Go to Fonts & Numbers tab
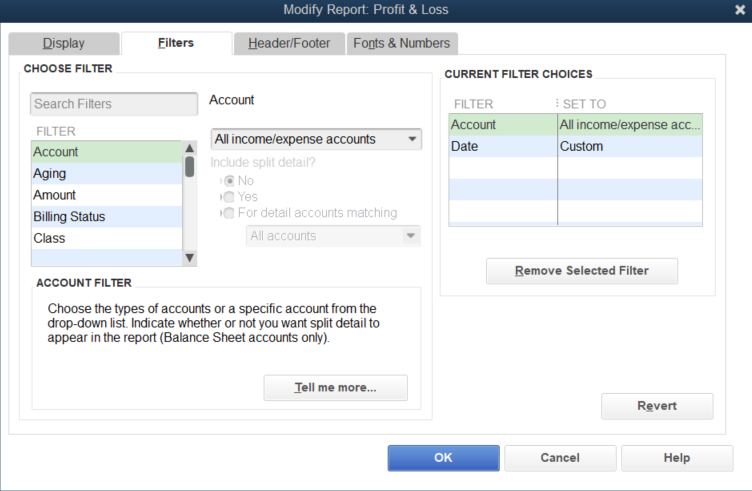This screenshot has width=752, height=491. click(403, 44)
